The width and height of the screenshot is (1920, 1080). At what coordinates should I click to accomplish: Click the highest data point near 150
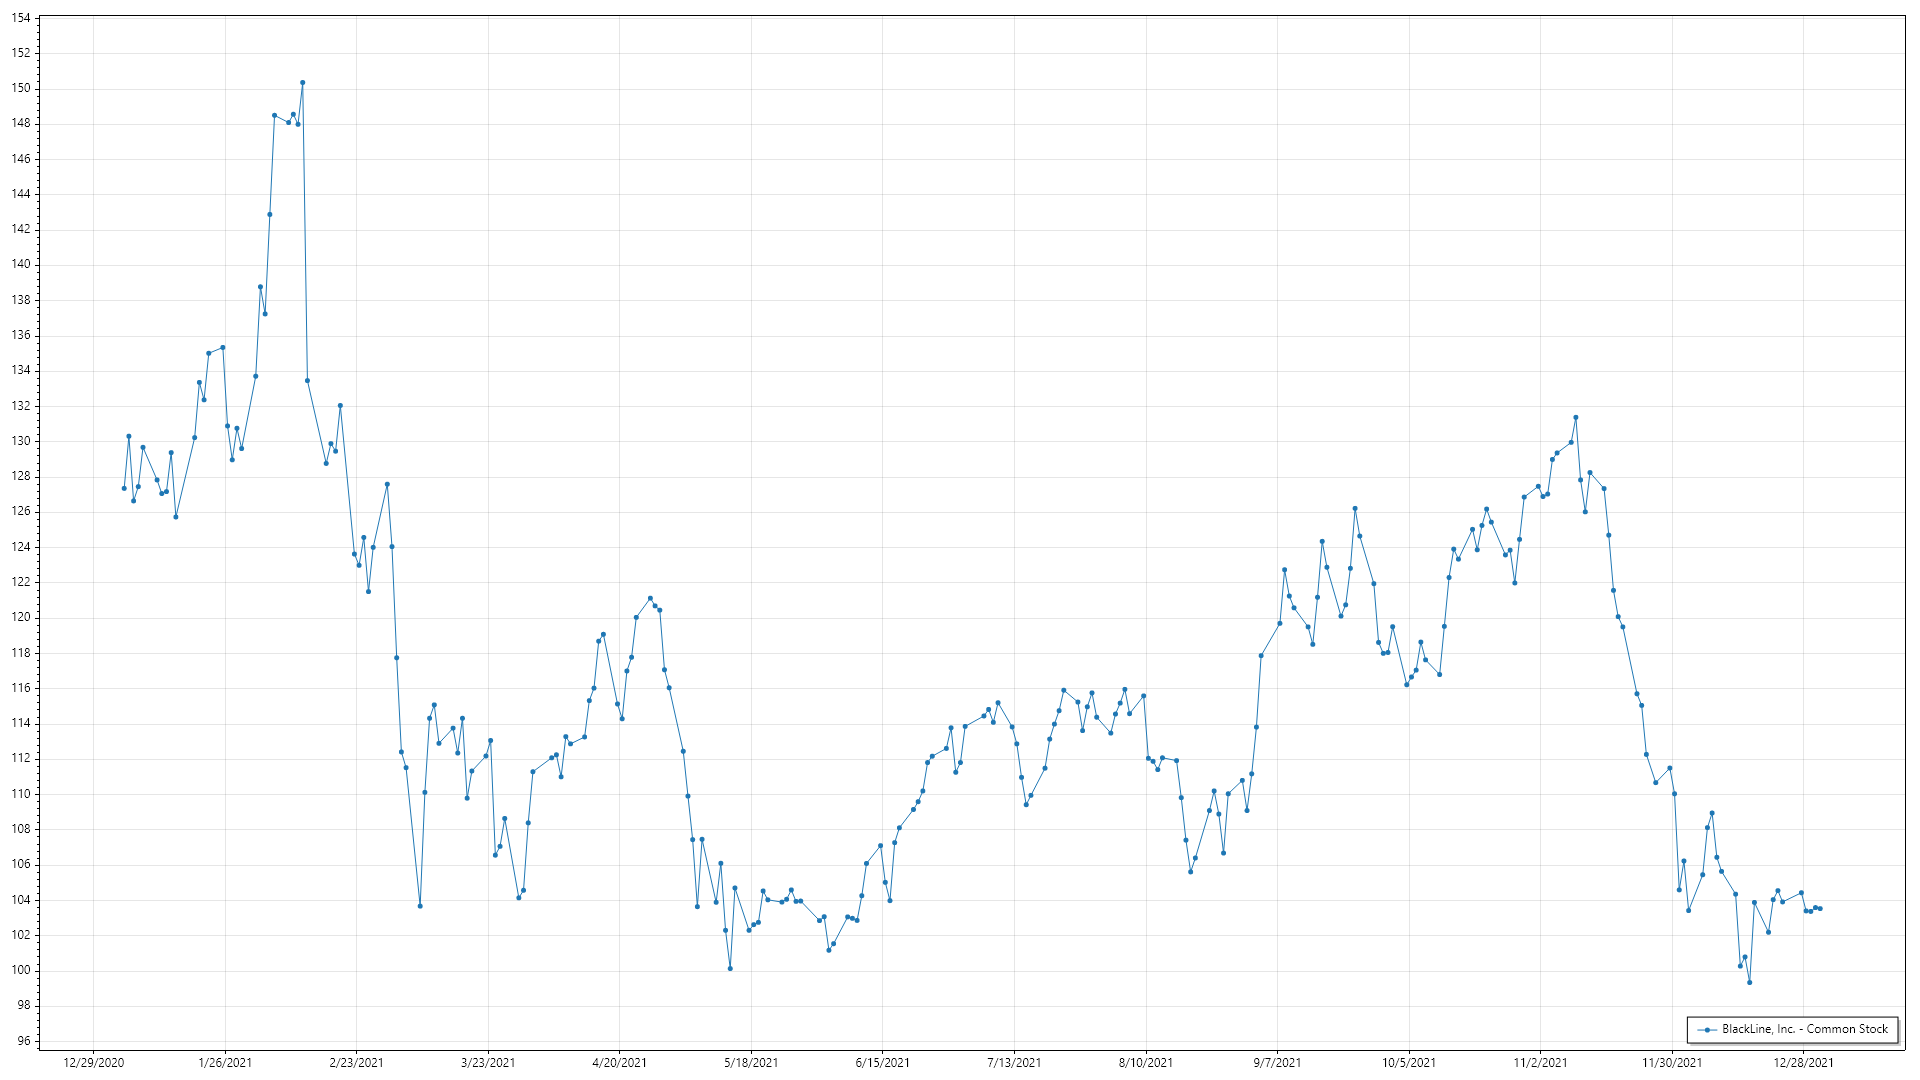303,83
